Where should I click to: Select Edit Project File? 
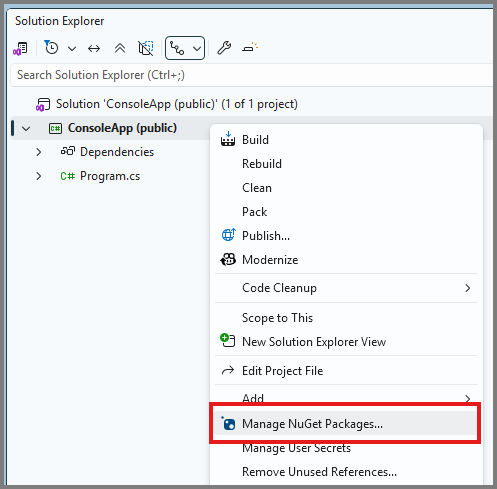tap(346, 371)
